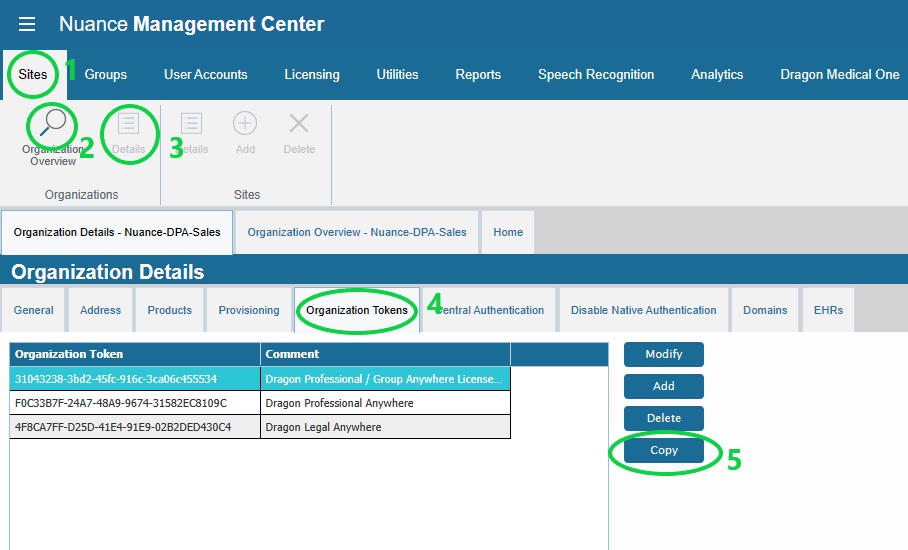Click the Delete site X icon

[298, 124]
